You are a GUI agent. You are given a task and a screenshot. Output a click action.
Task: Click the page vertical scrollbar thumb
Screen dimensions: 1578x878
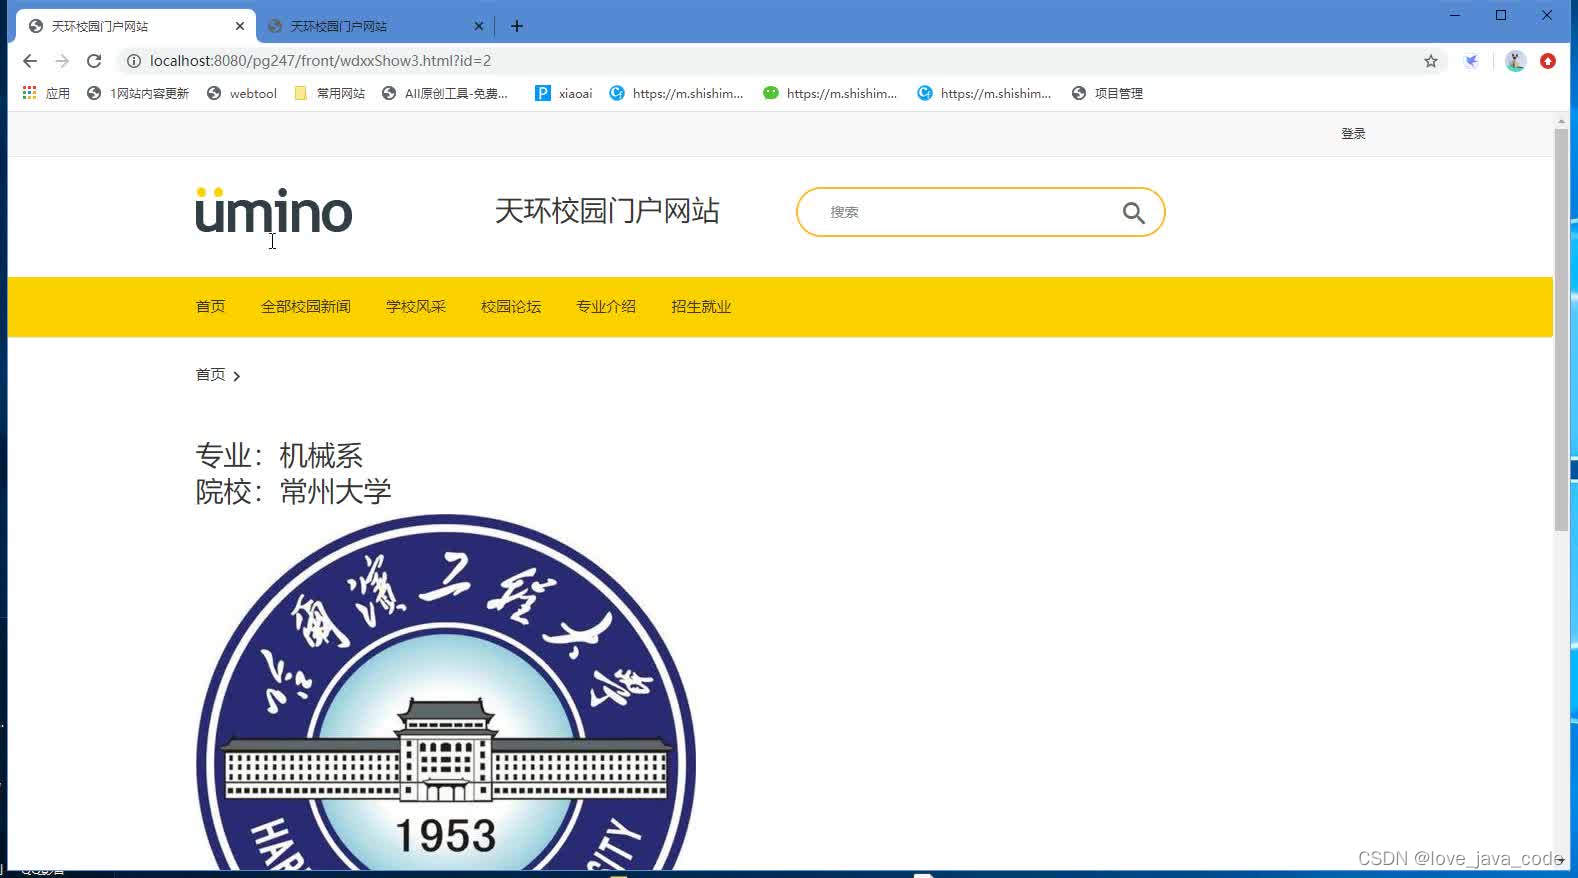(x=1561, y=330)
